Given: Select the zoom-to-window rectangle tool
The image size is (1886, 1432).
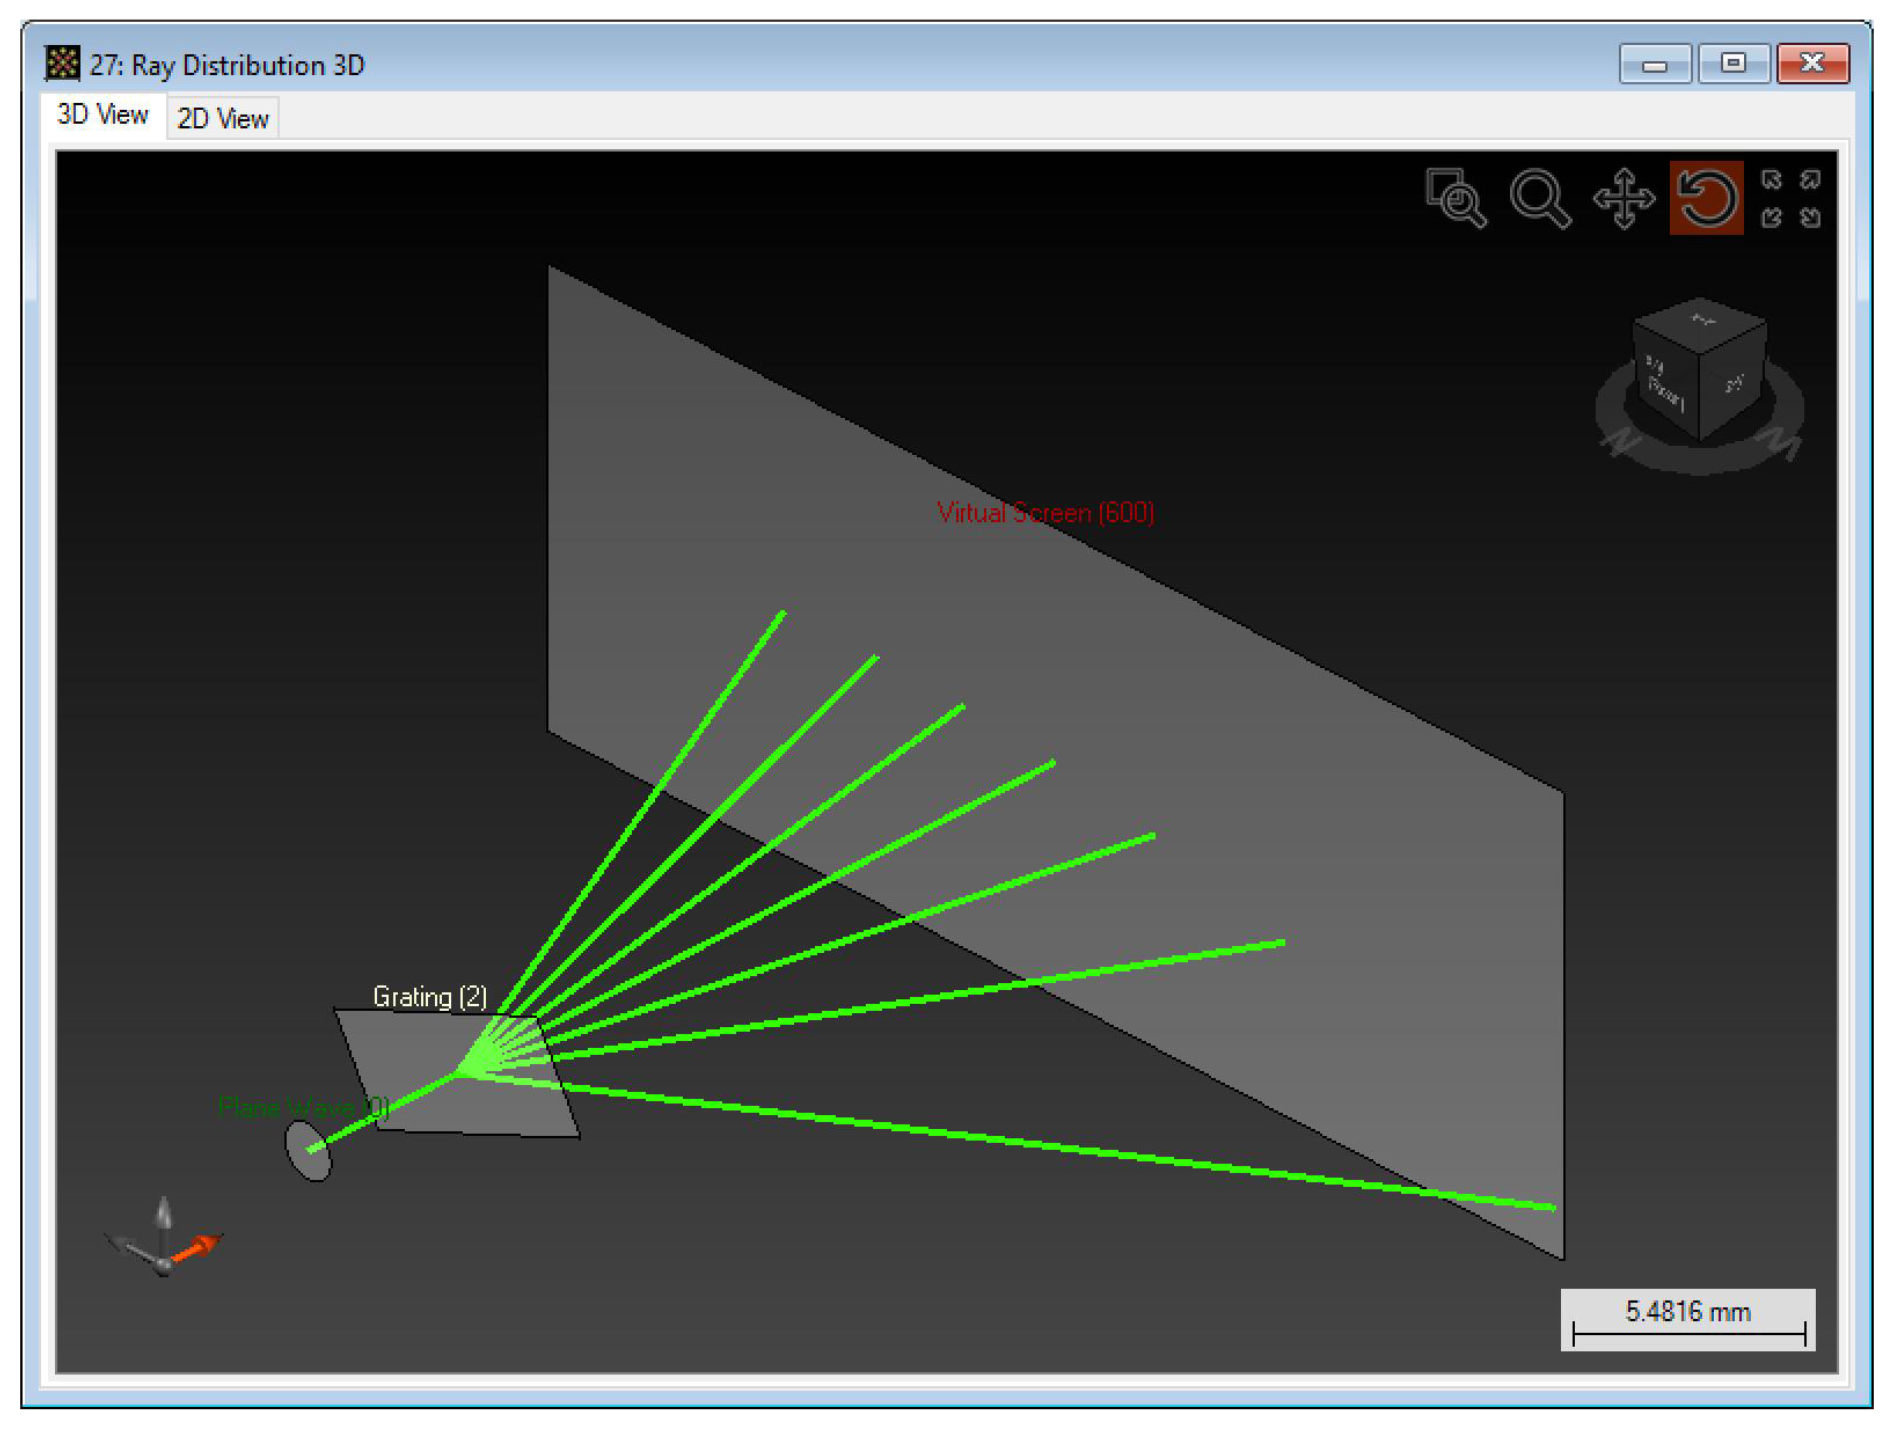Looking at the screenshot, I should point(1455,197).
